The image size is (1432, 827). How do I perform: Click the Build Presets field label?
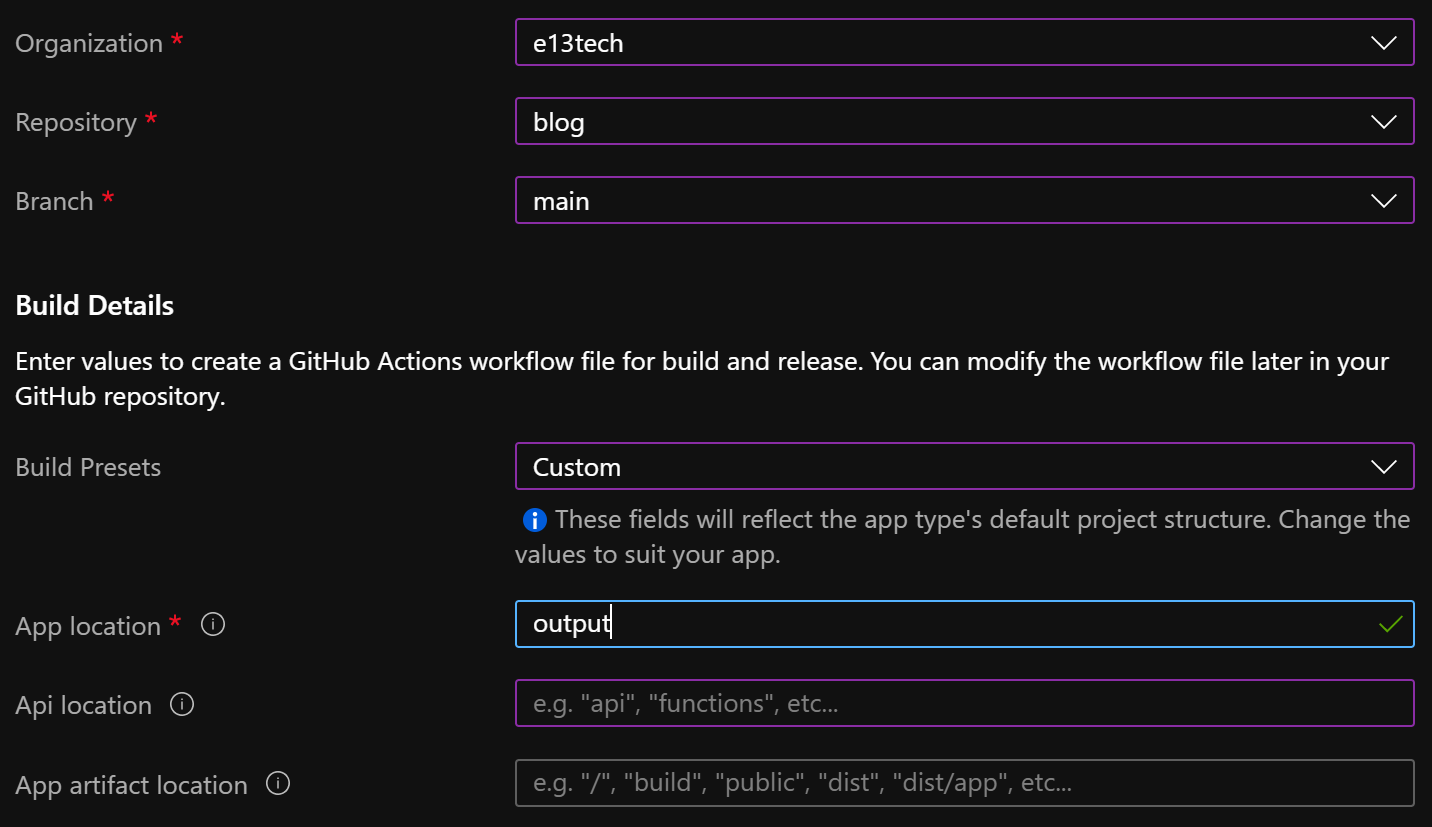(x=88, y=468)
